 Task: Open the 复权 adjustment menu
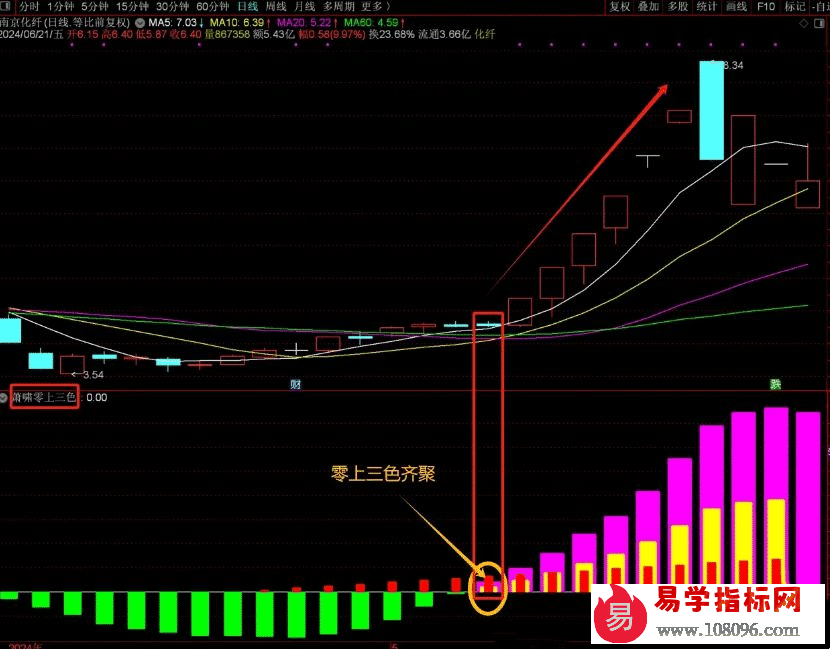coord(620,6)
